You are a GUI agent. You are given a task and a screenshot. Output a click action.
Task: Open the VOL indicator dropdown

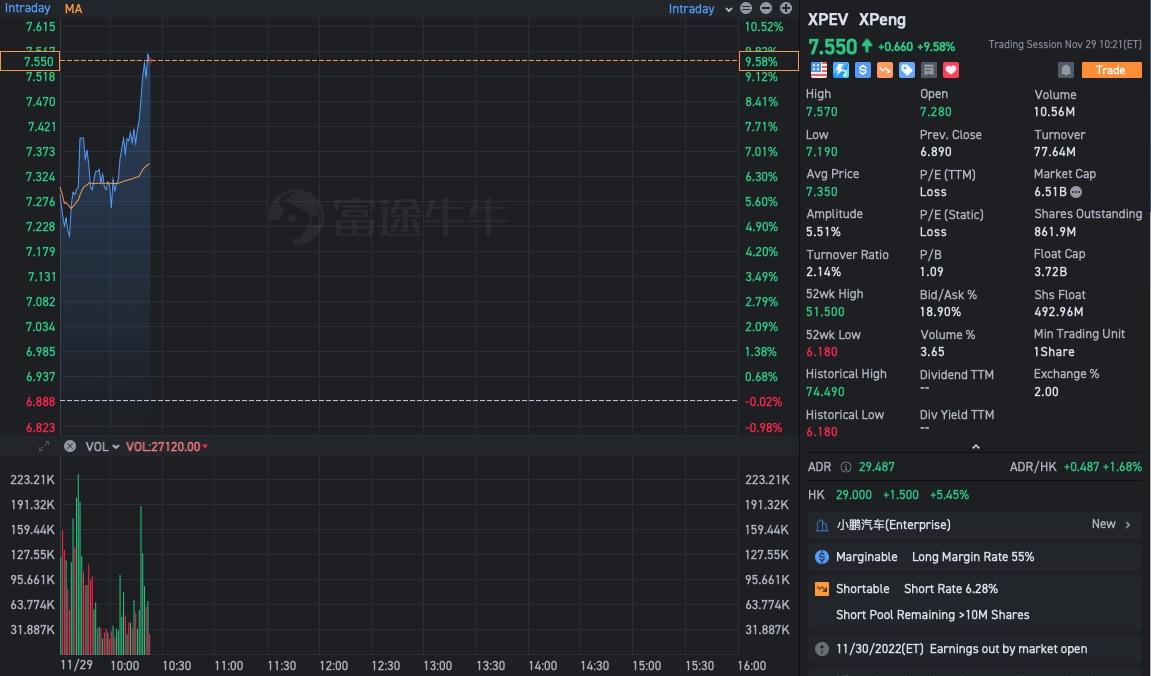(x=102, y=446)
